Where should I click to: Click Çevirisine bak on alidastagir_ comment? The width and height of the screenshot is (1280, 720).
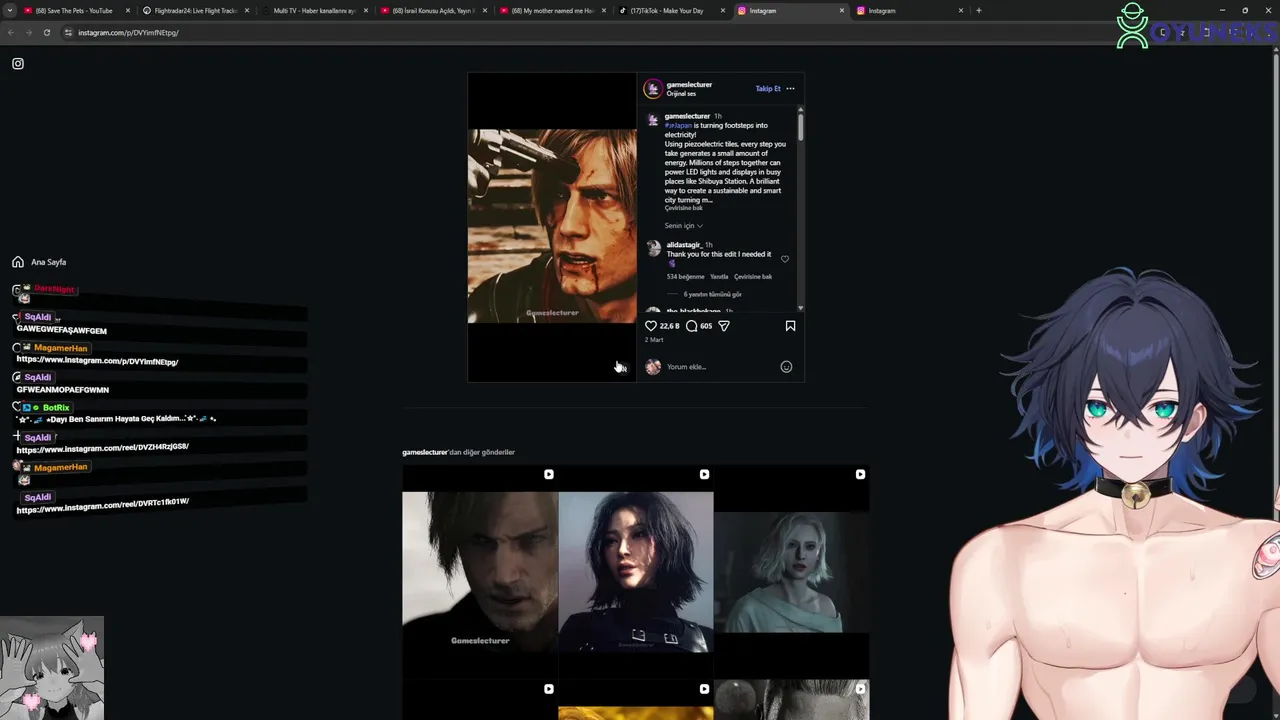tap(753, 277)
